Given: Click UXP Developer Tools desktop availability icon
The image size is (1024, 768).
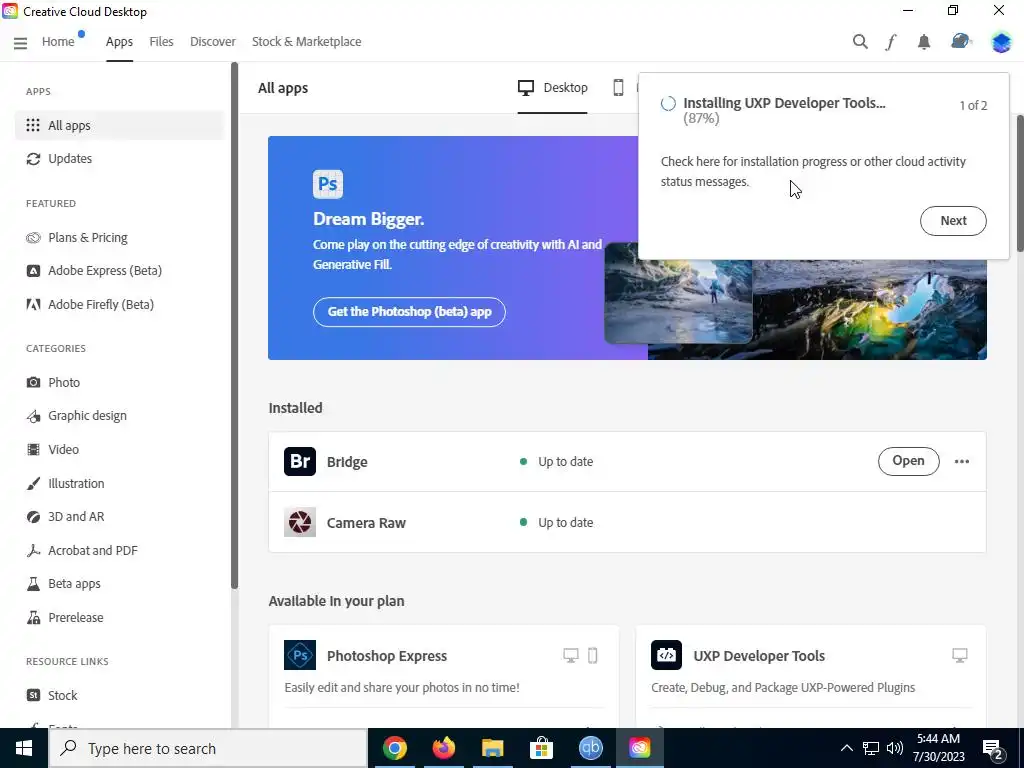Looking at the screenshot, I should click(959, 656).
